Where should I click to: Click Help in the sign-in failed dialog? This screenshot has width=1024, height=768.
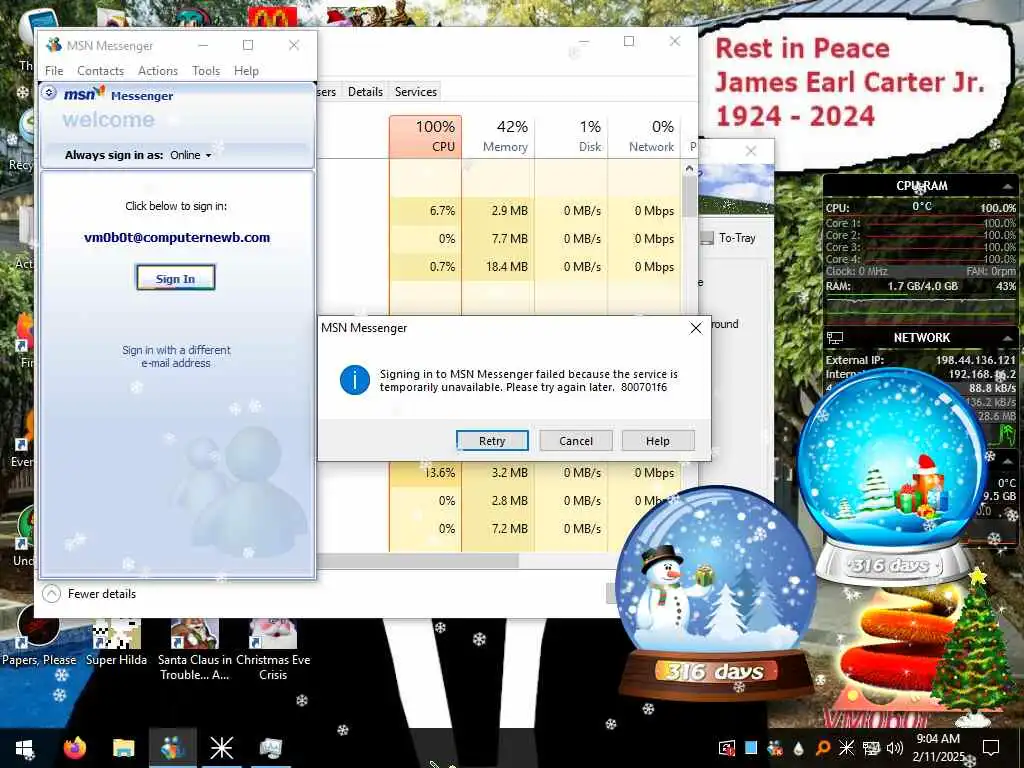[x=658, y=441]
